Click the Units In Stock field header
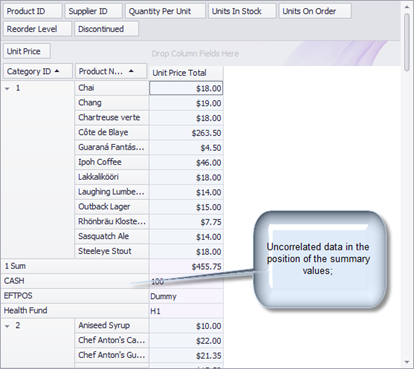414x369 pixels. [x=242, y=11]
